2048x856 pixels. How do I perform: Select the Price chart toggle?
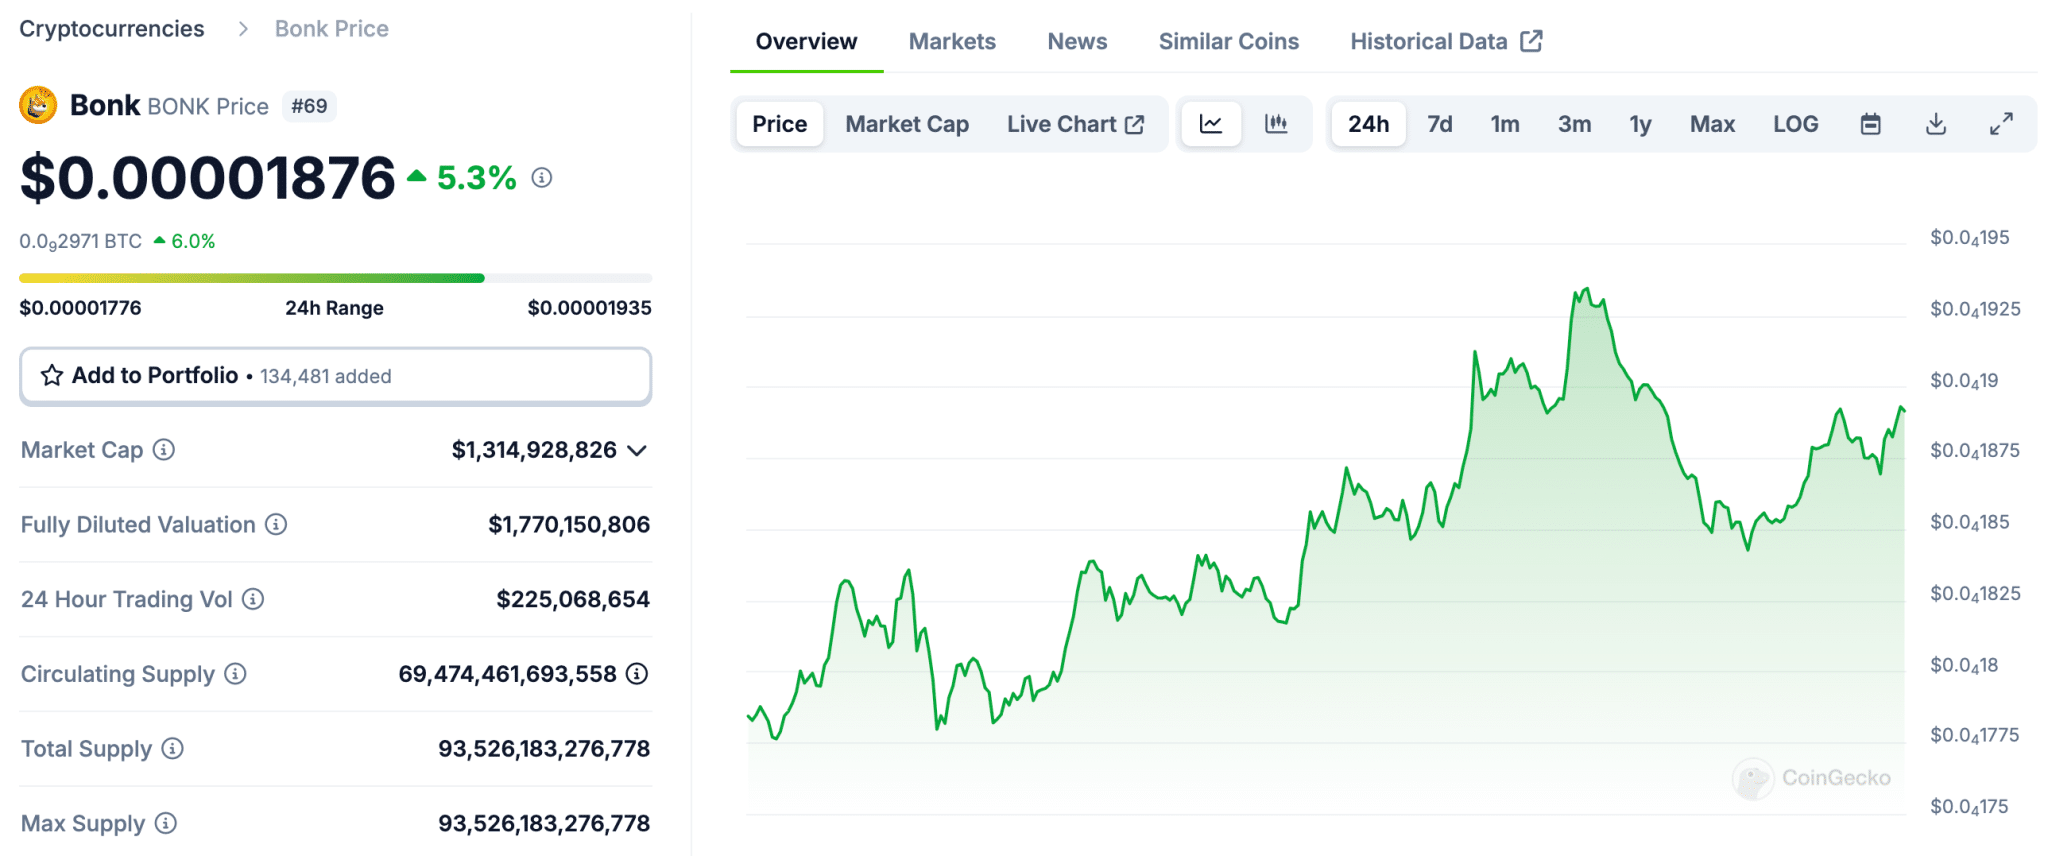click(780, 124)
